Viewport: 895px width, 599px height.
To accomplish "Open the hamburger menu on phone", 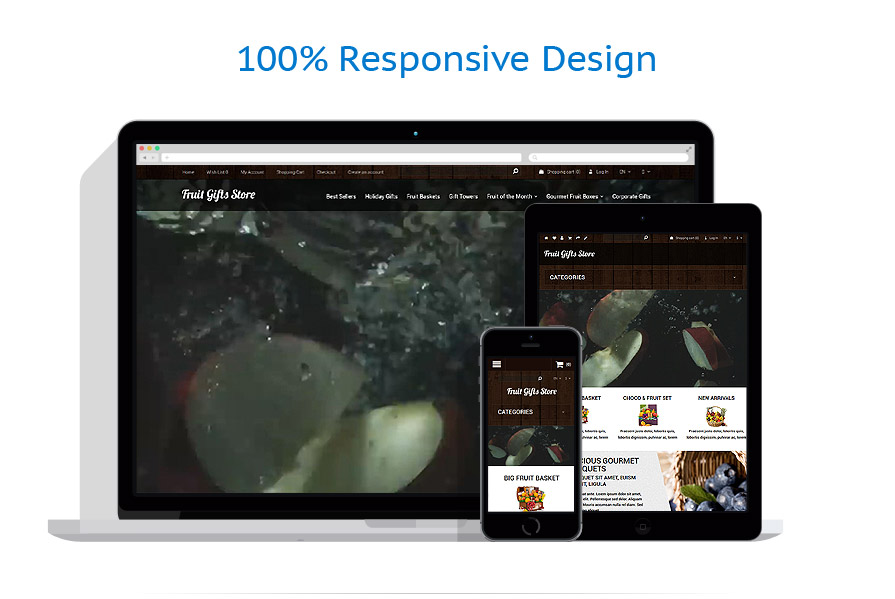I will click(497, 364).
